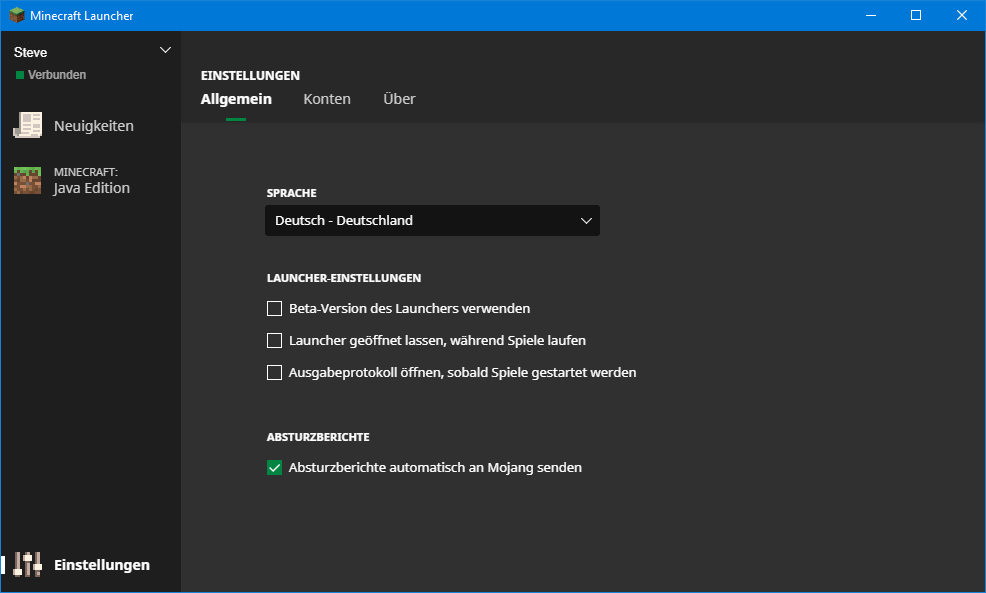
Task: Check Launcher geöffnet lassen option
Action: pyautogui.click(x=275, y=340)
